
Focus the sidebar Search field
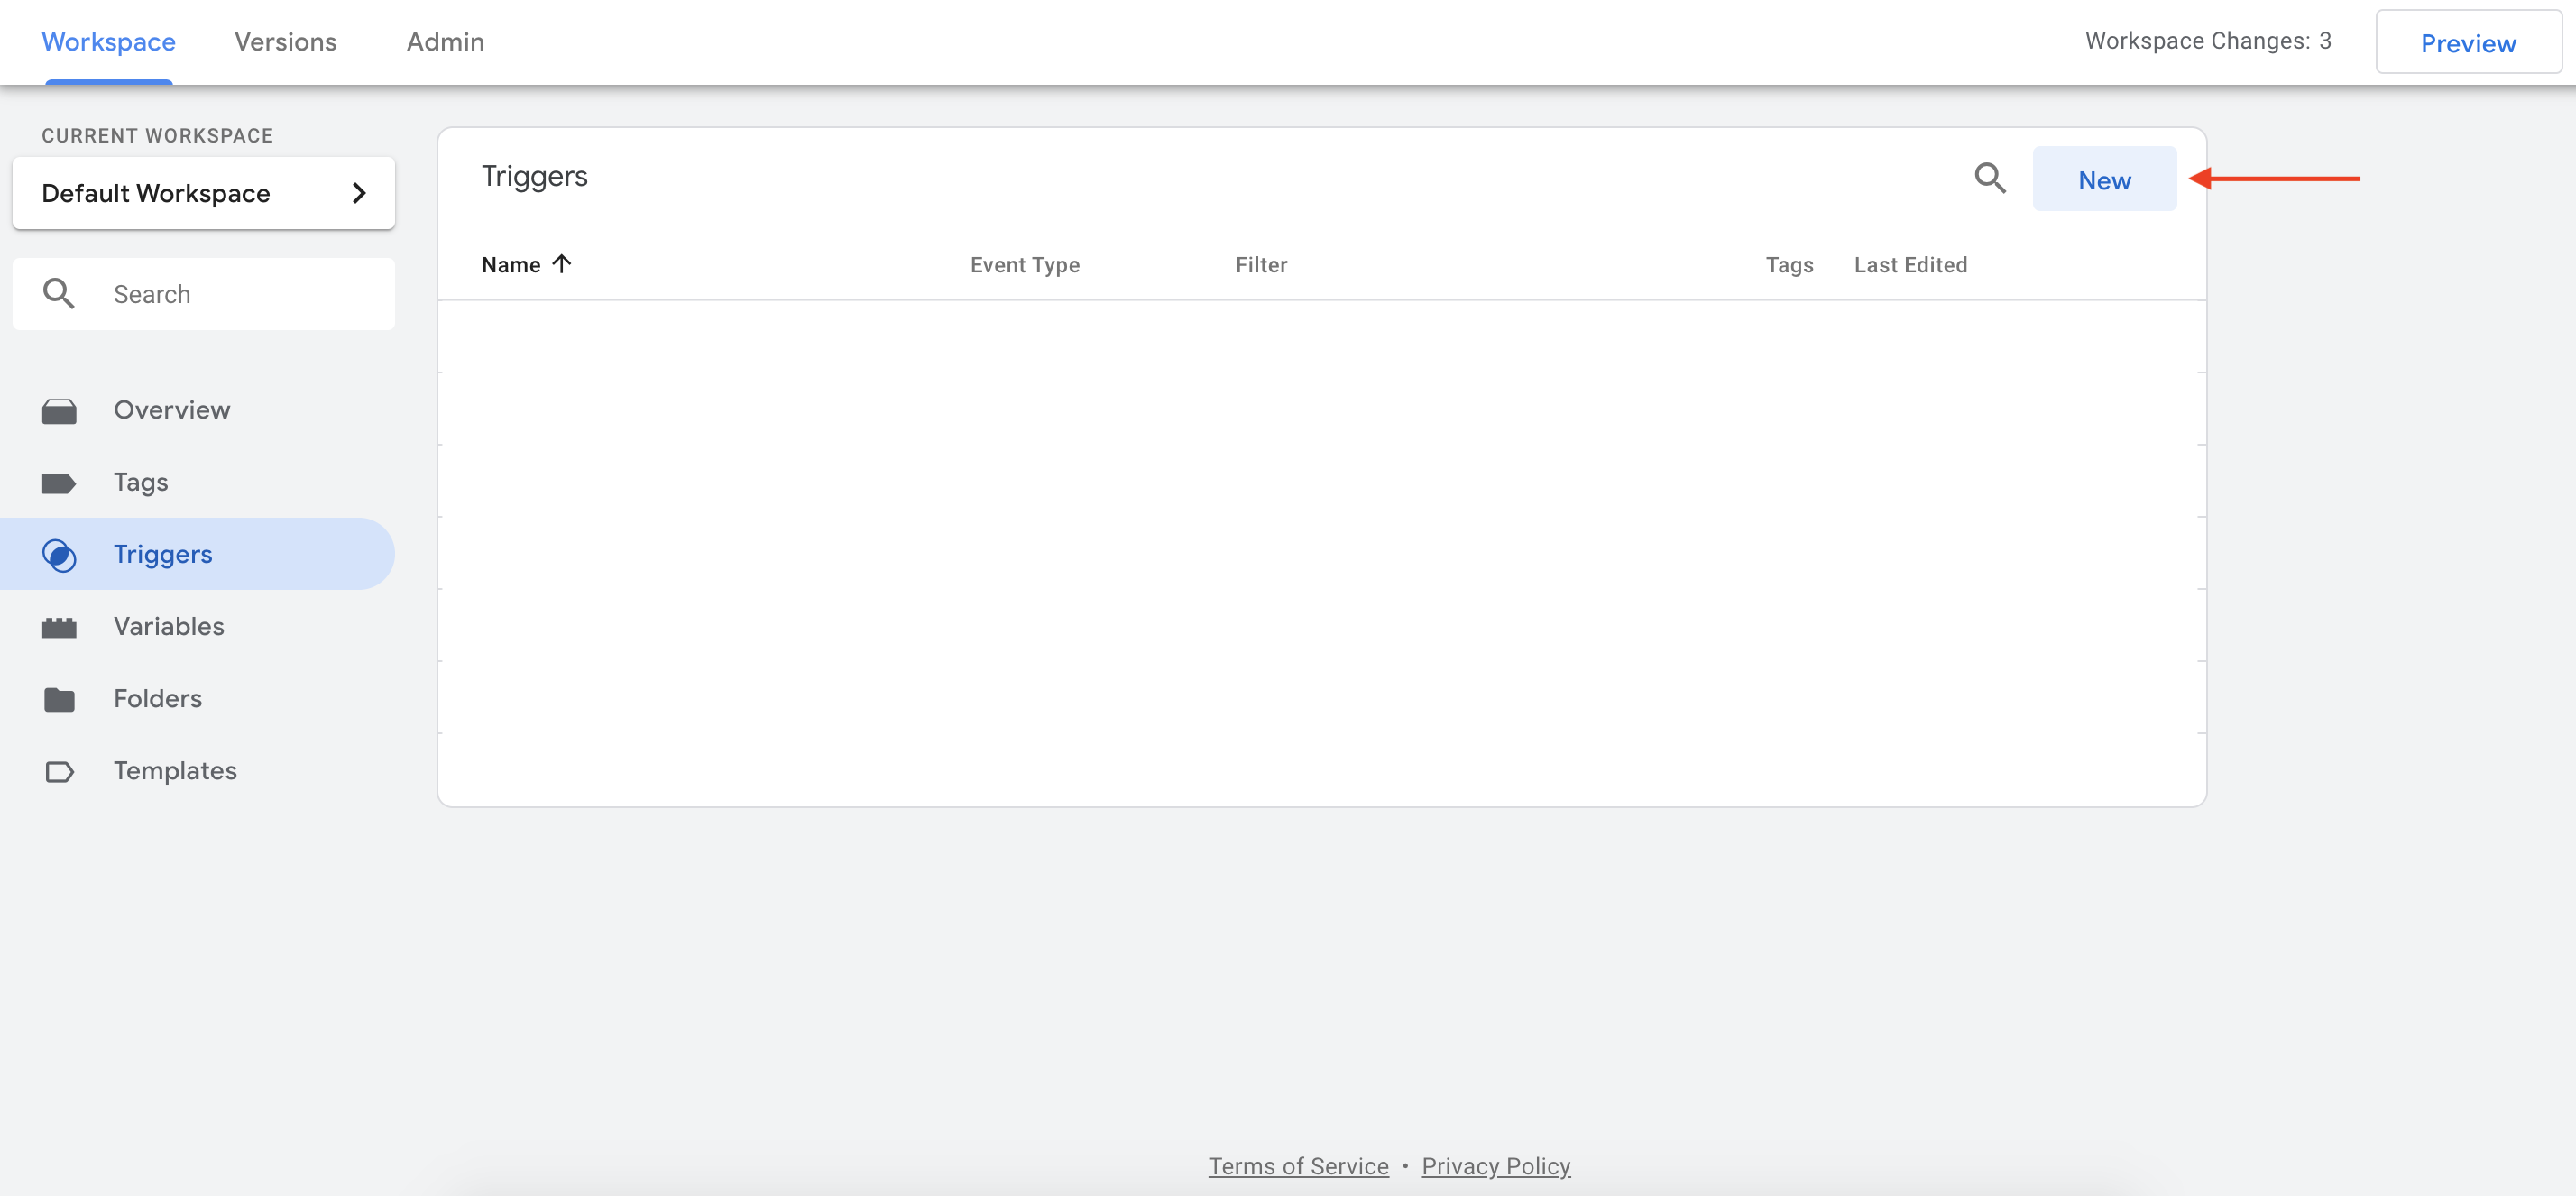pyautogui.click(x=204, y=294)
